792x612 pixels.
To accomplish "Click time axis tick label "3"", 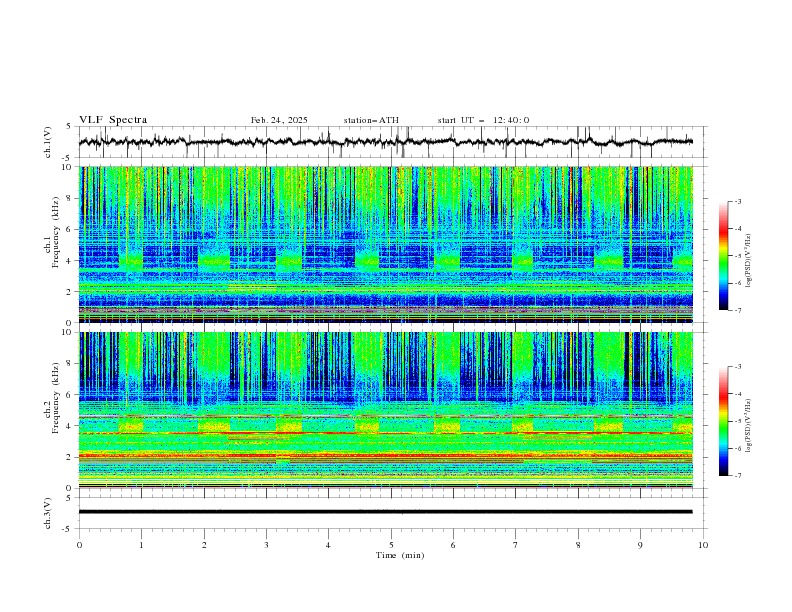I will [266, 545].
